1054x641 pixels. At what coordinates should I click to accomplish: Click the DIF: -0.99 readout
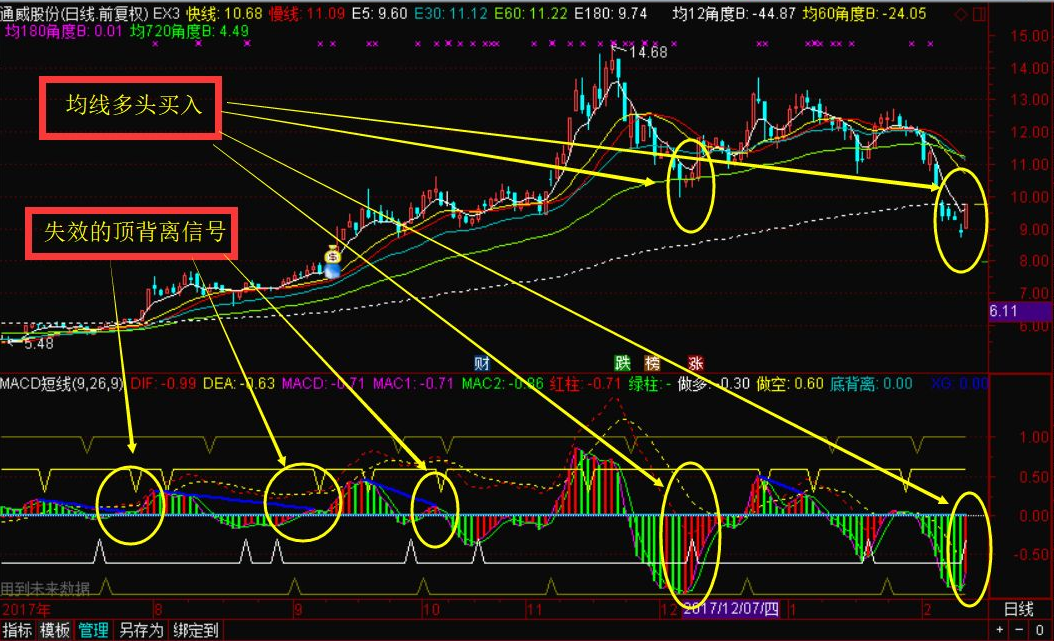(x=163, y=384)
